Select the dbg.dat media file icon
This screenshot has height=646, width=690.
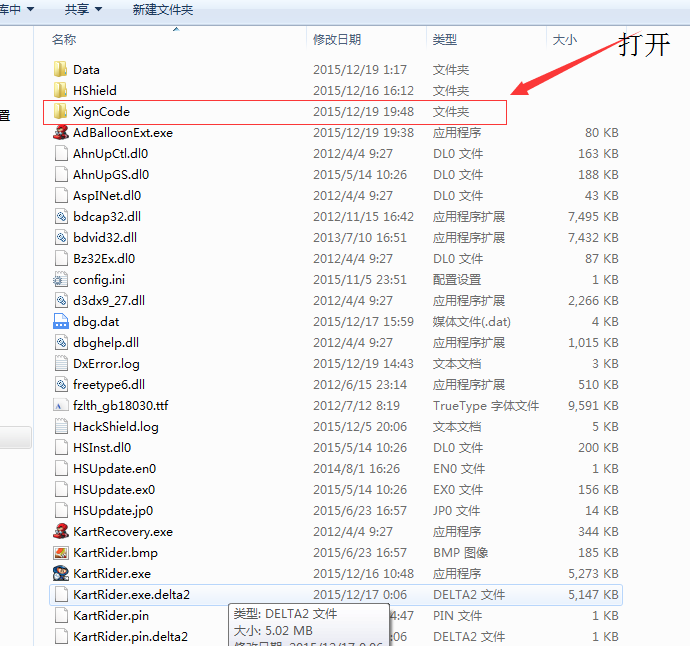(61, 321)
